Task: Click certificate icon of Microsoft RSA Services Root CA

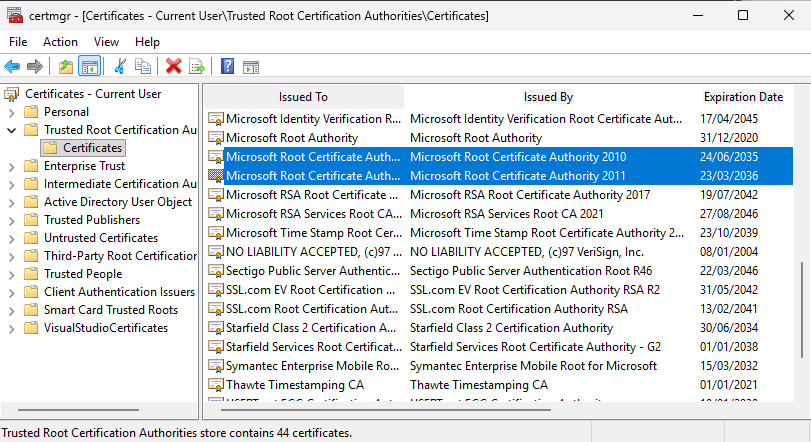Action: click(x=216, y=214)
